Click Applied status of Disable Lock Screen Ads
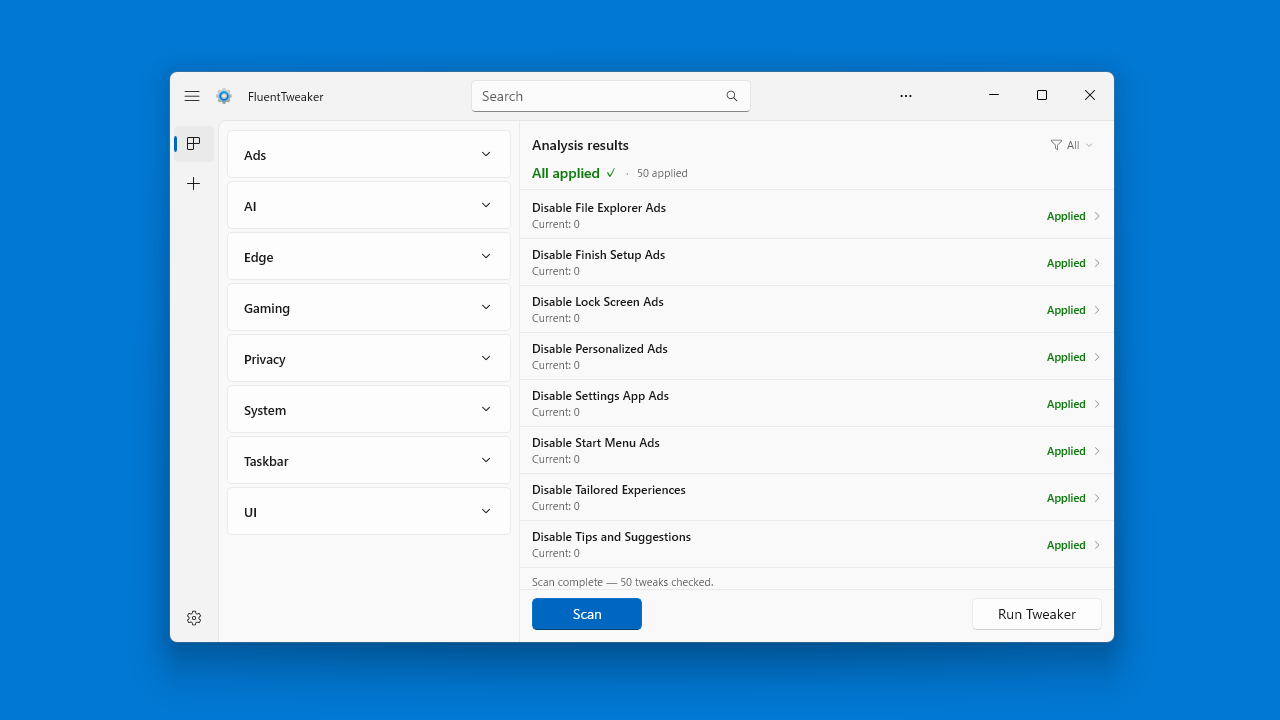The height and width of the screenshot is (720, 1280). click(1066, 310)
